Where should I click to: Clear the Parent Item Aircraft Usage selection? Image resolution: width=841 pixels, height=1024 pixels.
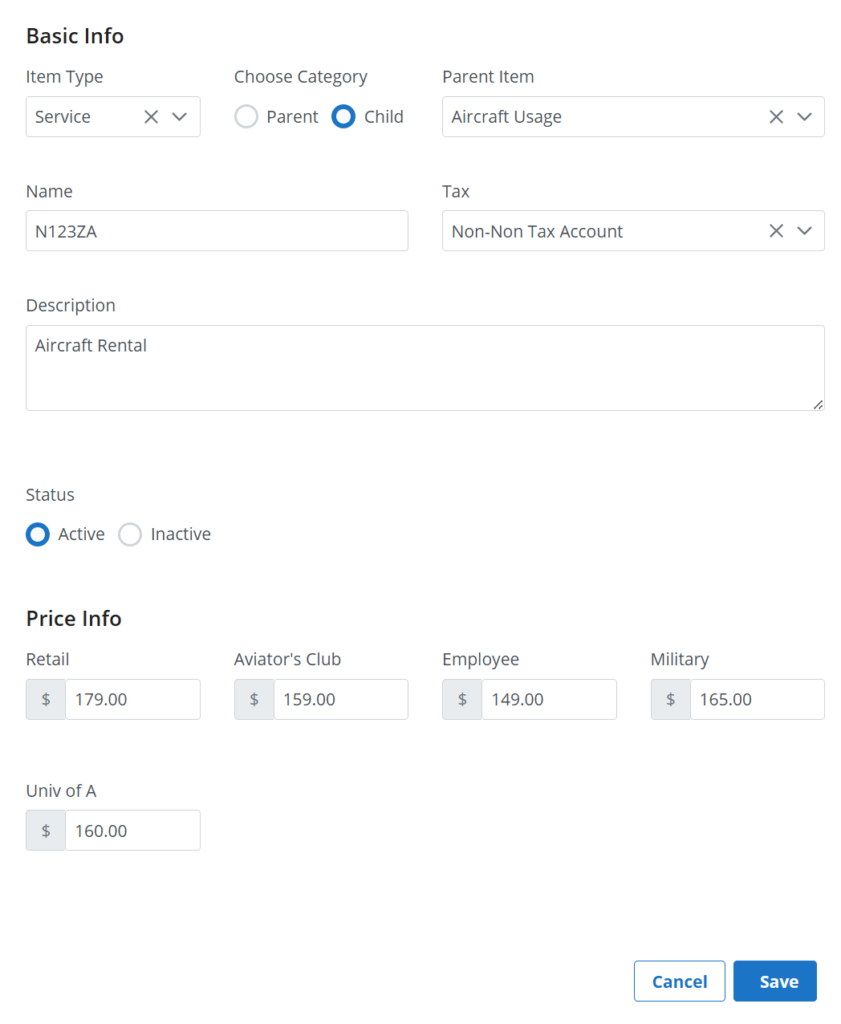776,117
